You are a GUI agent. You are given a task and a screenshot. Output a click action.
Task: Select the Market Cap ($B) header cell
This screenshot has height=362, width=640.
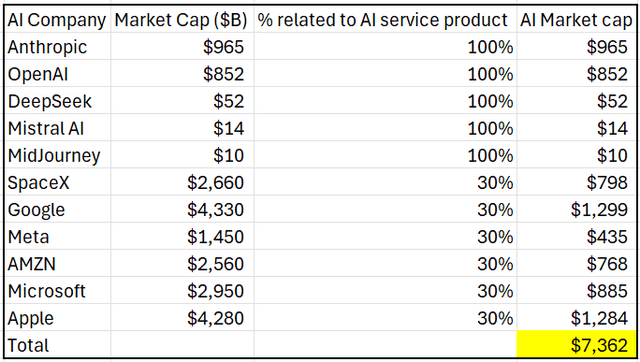pos(182,20)
